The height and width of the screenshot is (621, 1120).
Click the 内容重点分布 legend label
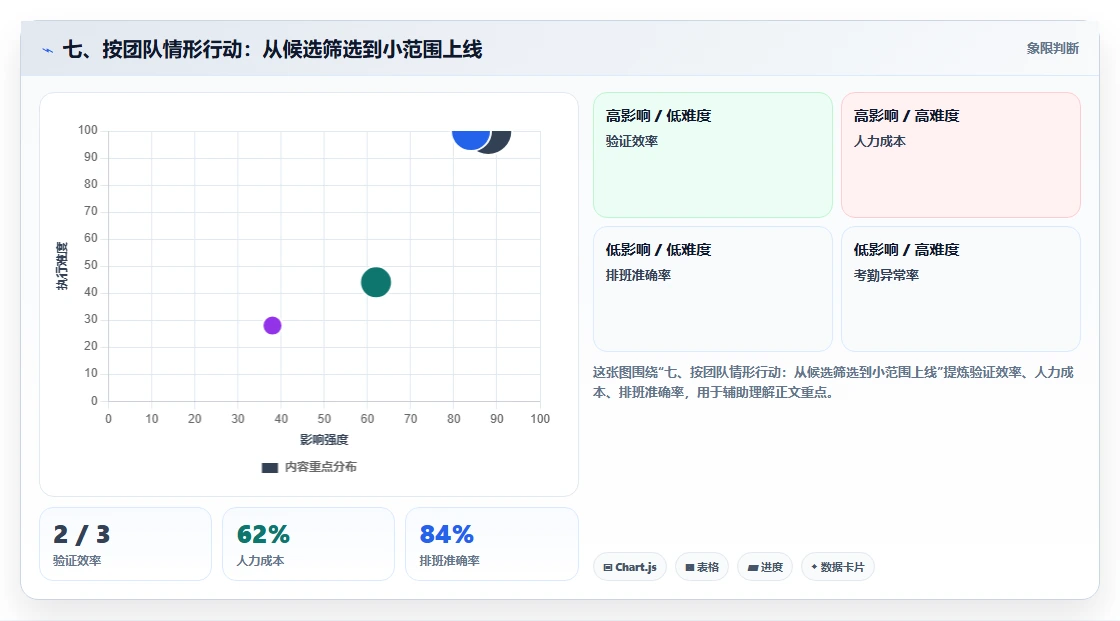tap(321, 467)
